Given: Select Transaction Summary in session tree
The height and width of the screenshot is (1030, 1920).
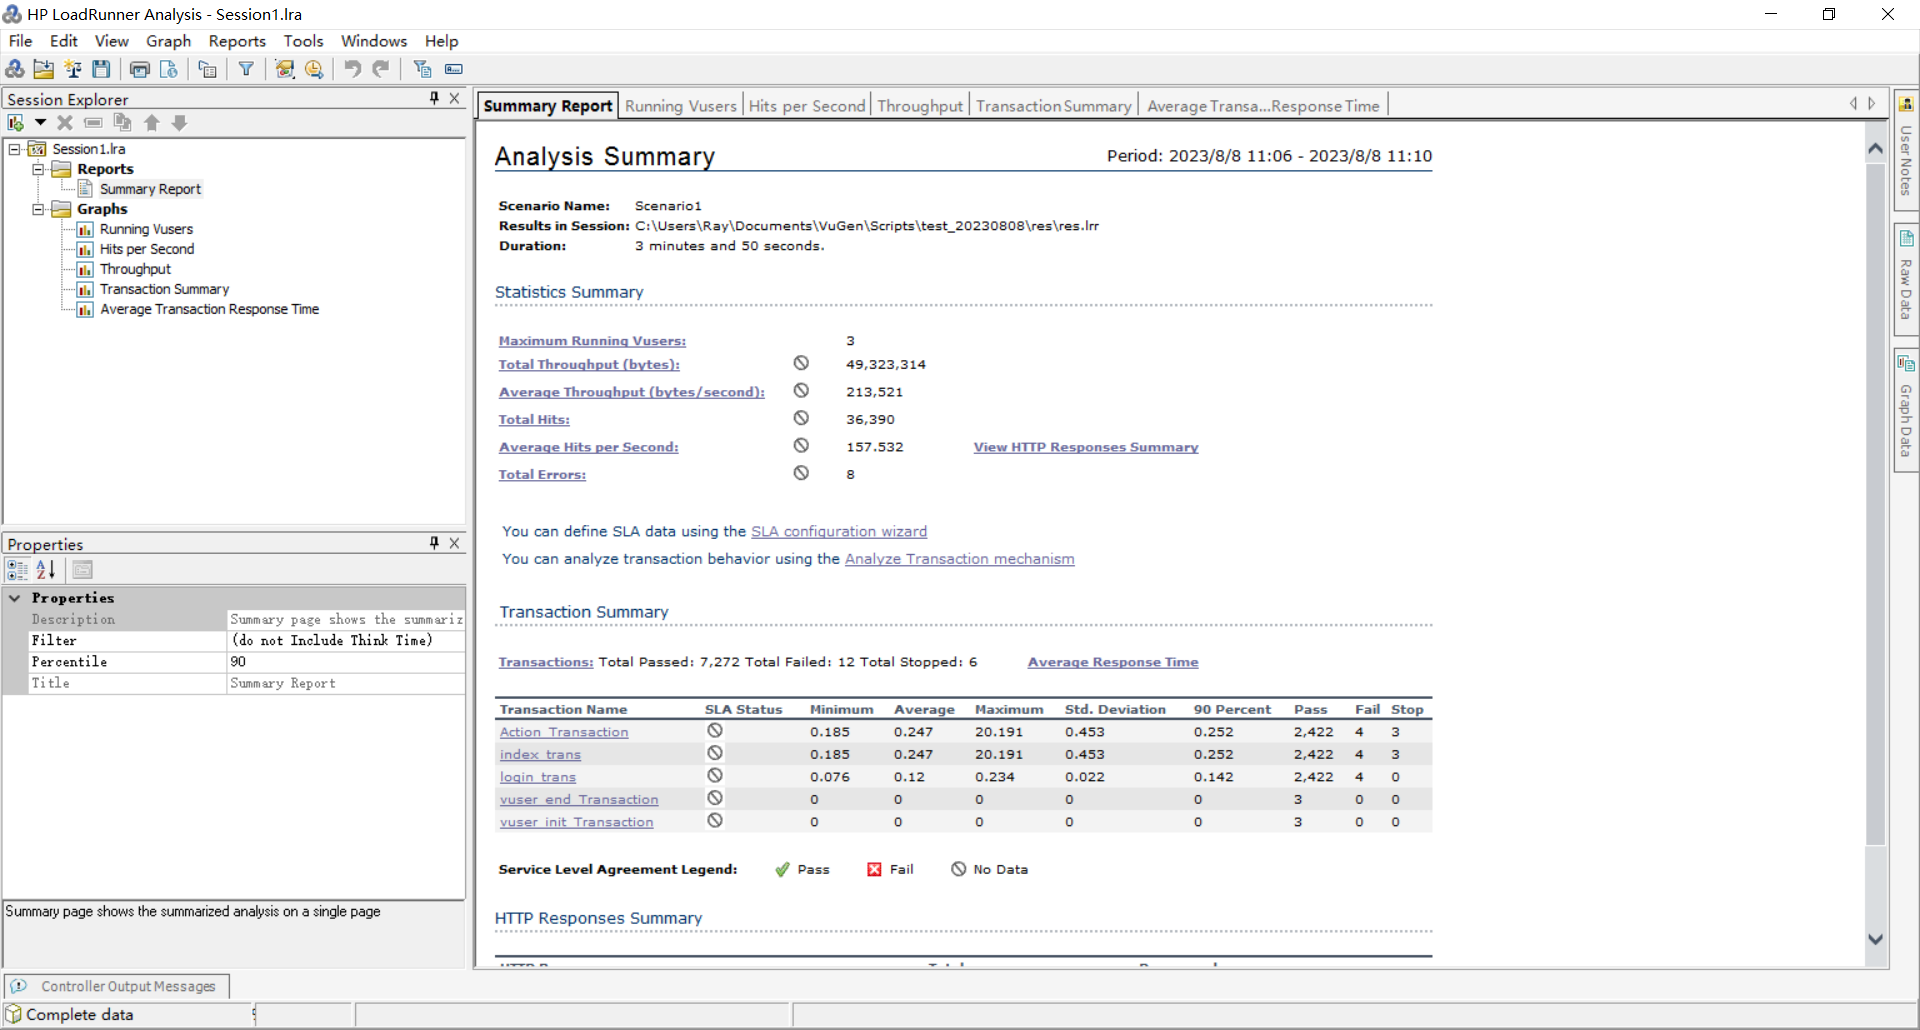Looking at the screenshot, I should (164, 289).
